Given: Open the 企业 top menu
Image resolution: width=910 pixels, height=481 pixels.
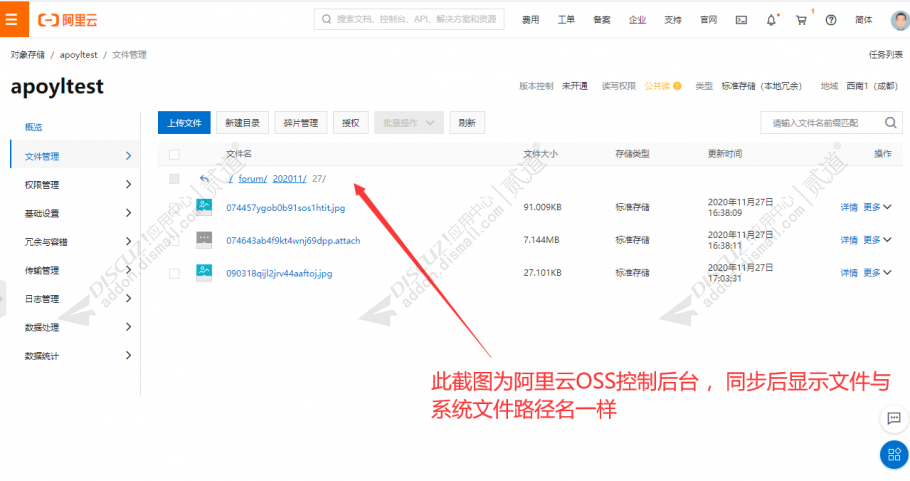Looking at the screenshot, I should click(637, 20).
